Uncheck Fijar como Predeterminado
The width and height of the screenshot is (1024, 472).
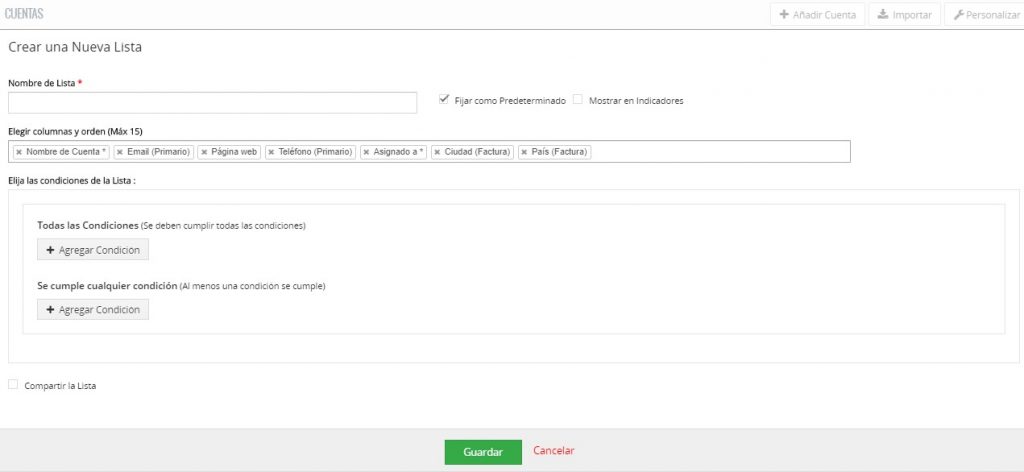(x=444, y=99)
